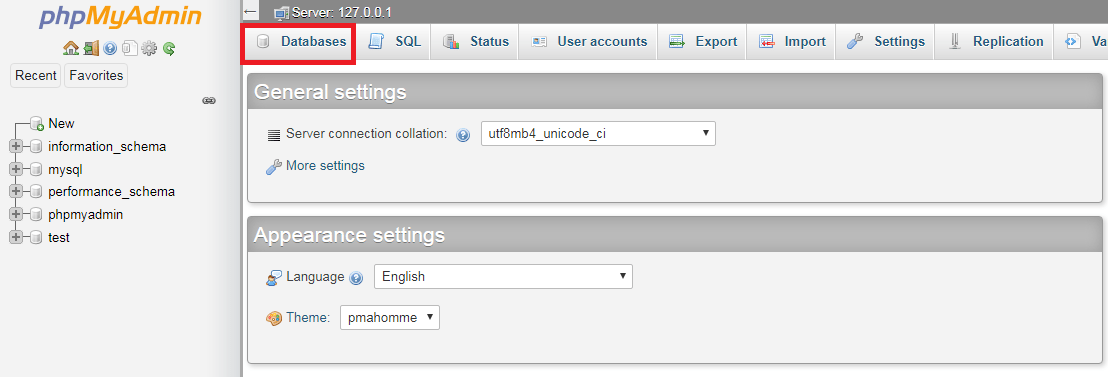Select information_schema database name
The width and height of the screenshot is (1108, 377).
[x=107, y=147]
